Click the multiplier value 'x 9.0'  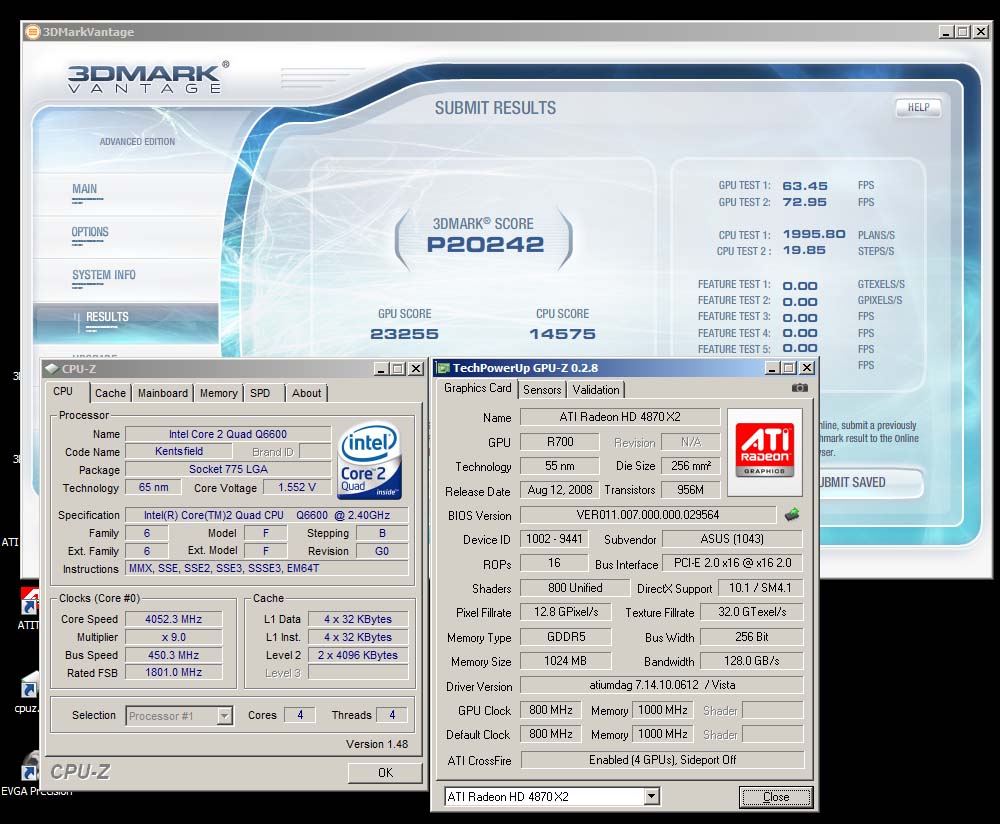click(173, 637)
